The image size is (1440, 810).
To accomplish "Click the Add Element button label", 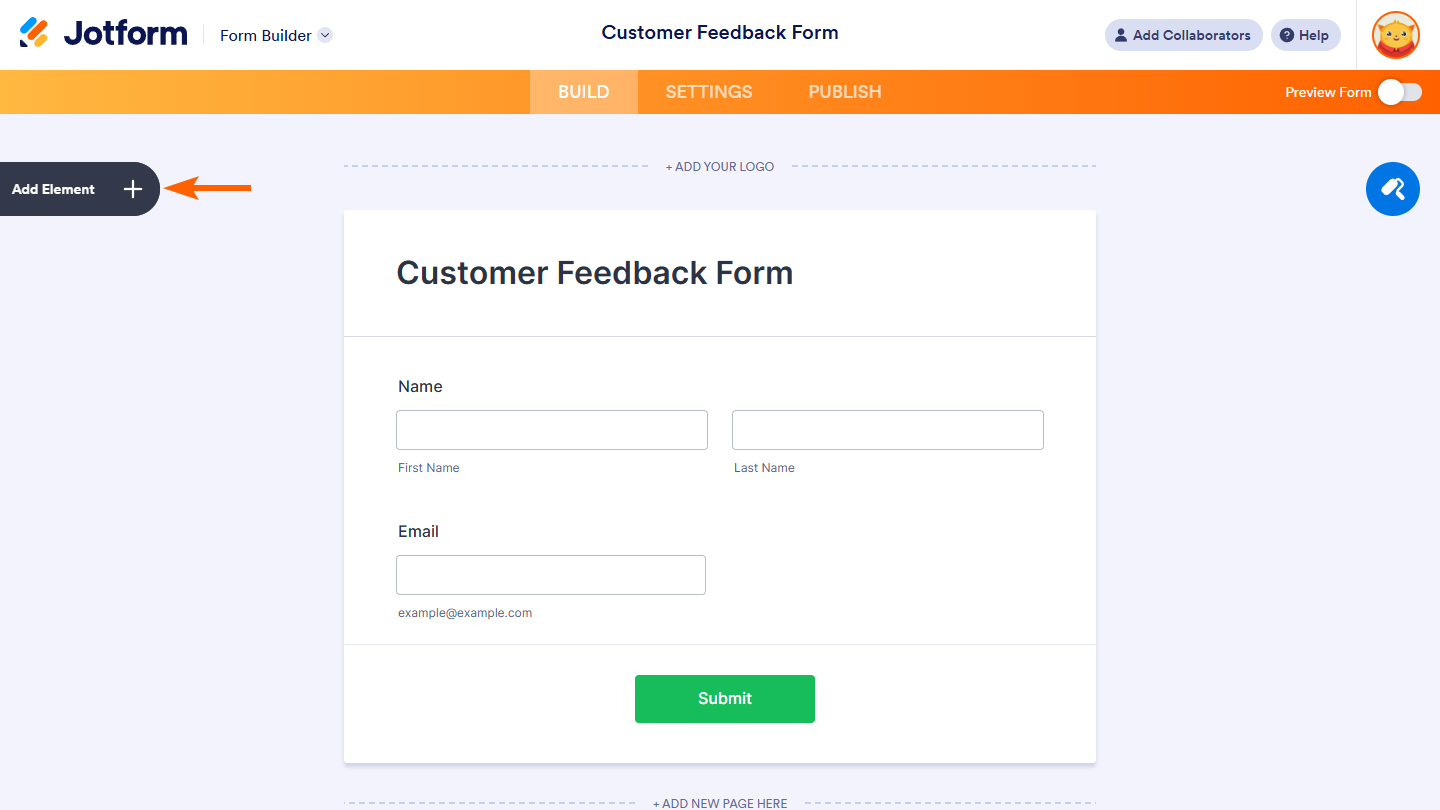I will coord(54,189).
